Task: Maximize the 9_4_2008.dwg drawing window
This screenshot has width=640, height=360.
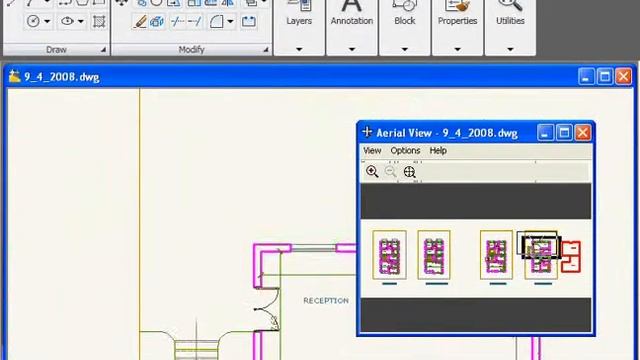Action: (605, 77)
